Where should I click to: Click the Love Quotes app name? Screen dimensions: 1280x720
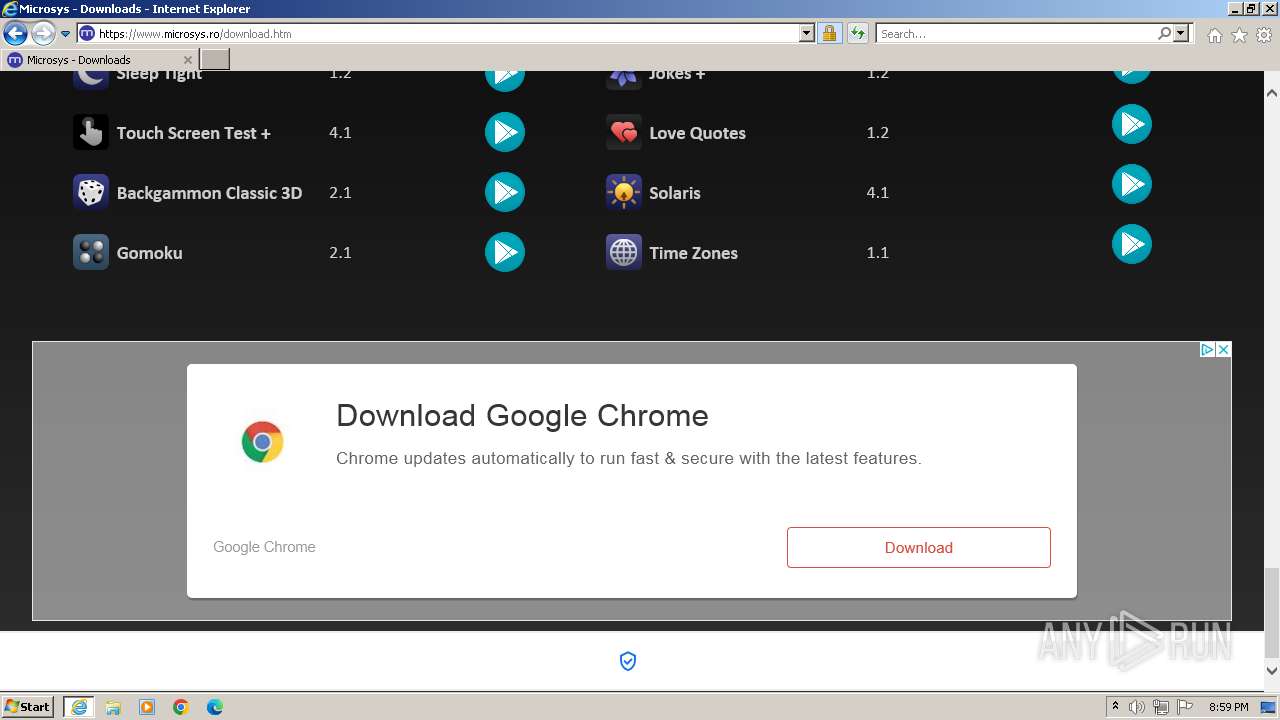click(x=698, y=133)
